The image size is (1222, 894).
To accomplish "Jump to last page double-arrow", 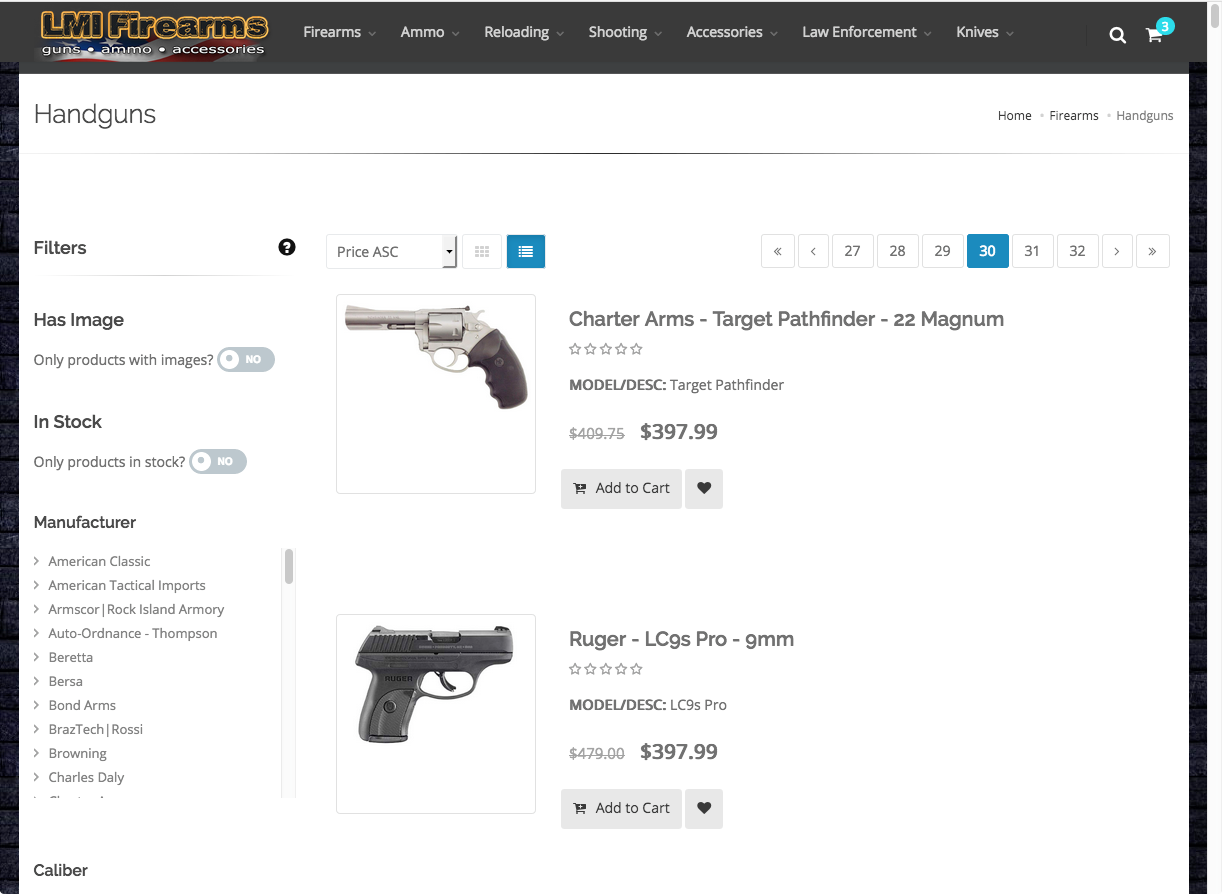I will point(1152,251).
